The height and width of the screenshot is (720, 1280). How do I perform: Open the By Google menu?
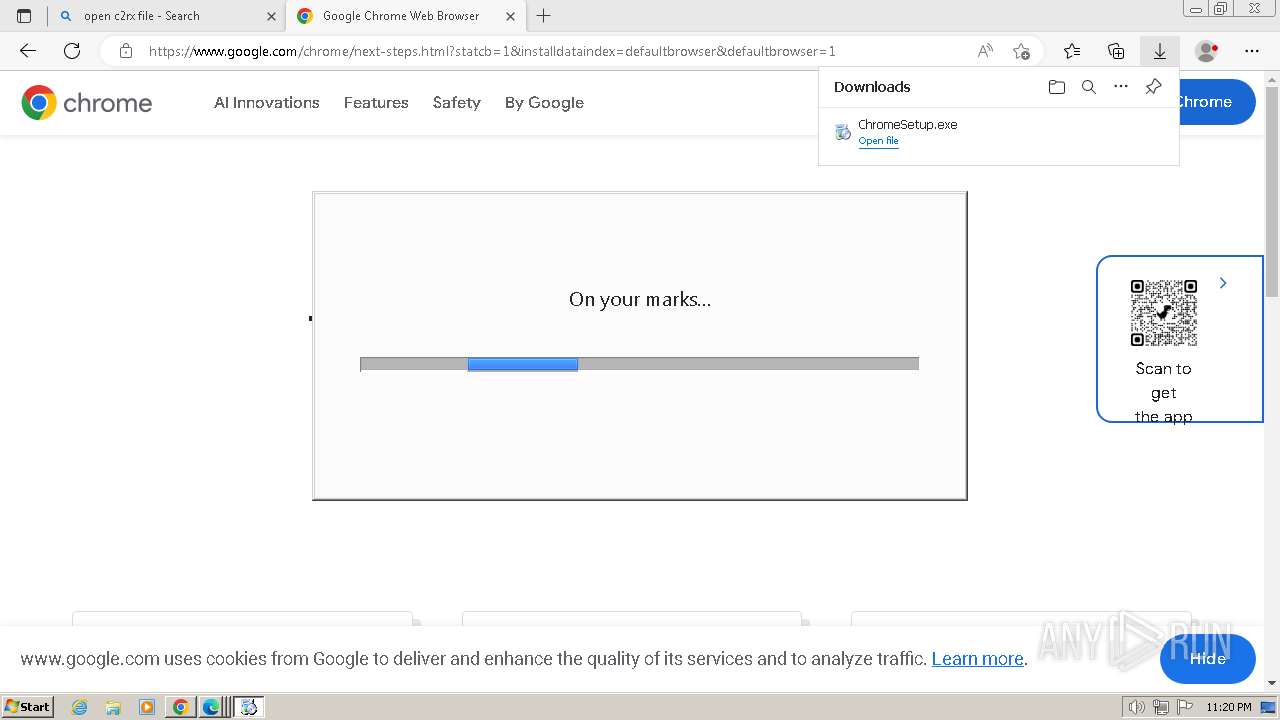tap(544, 102)
